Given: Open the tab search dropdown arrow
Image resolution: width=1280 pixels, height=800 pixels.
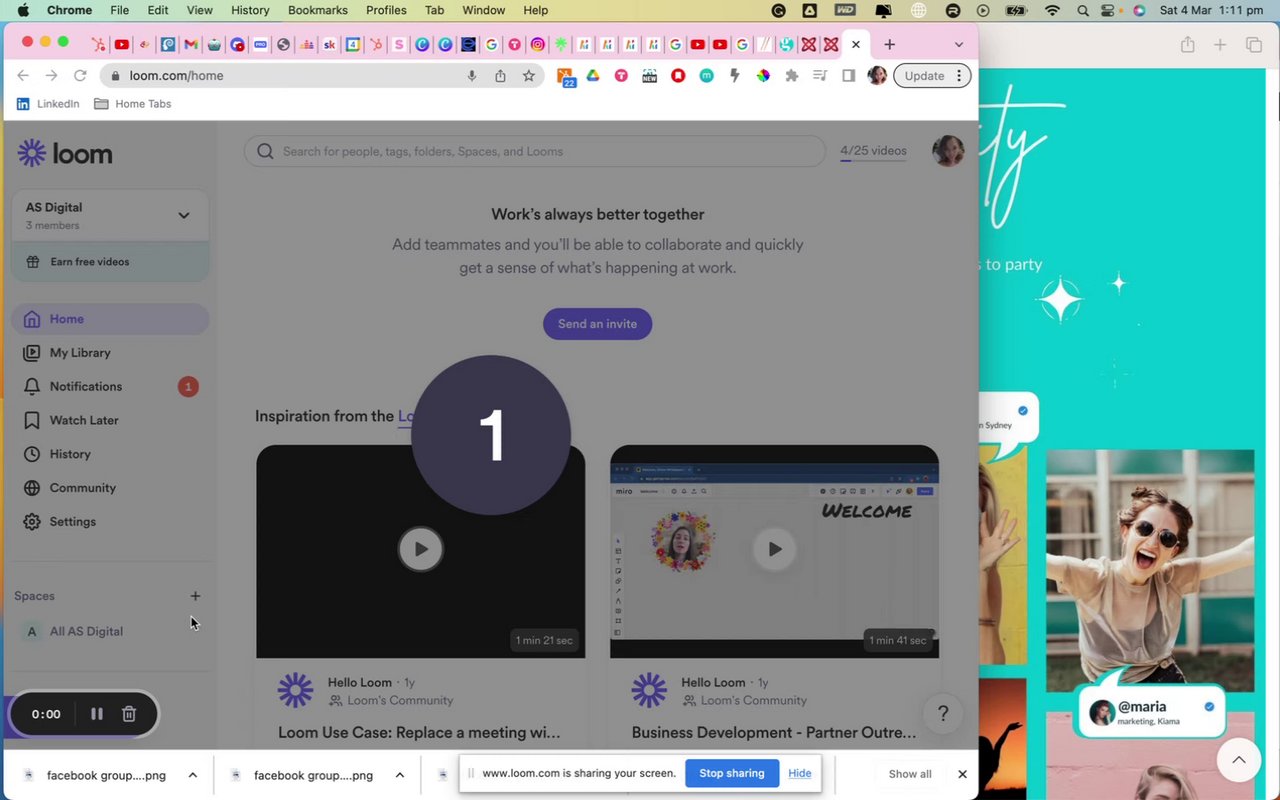Looking at the screenshot, I should coord(958,44).
